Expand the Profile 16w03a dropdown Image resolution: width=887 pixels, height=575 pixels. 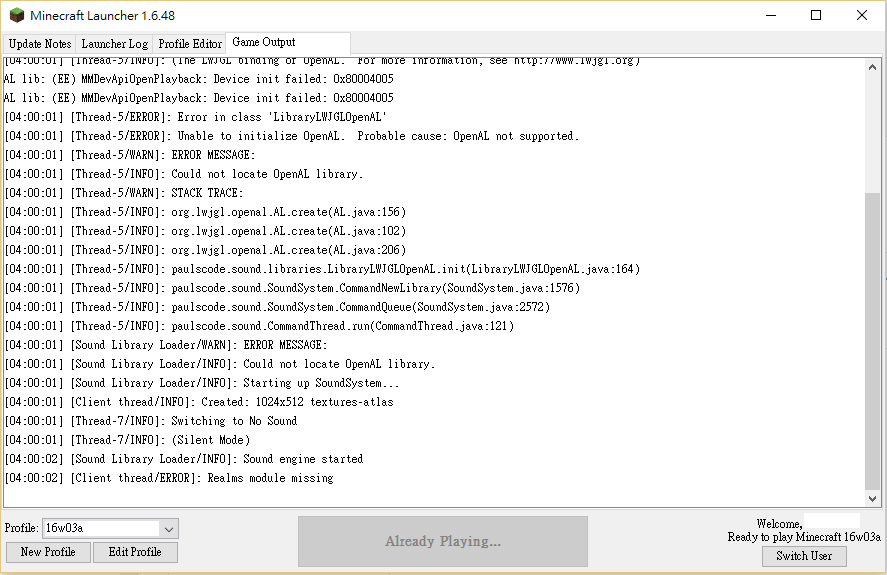tap(169, 528)
